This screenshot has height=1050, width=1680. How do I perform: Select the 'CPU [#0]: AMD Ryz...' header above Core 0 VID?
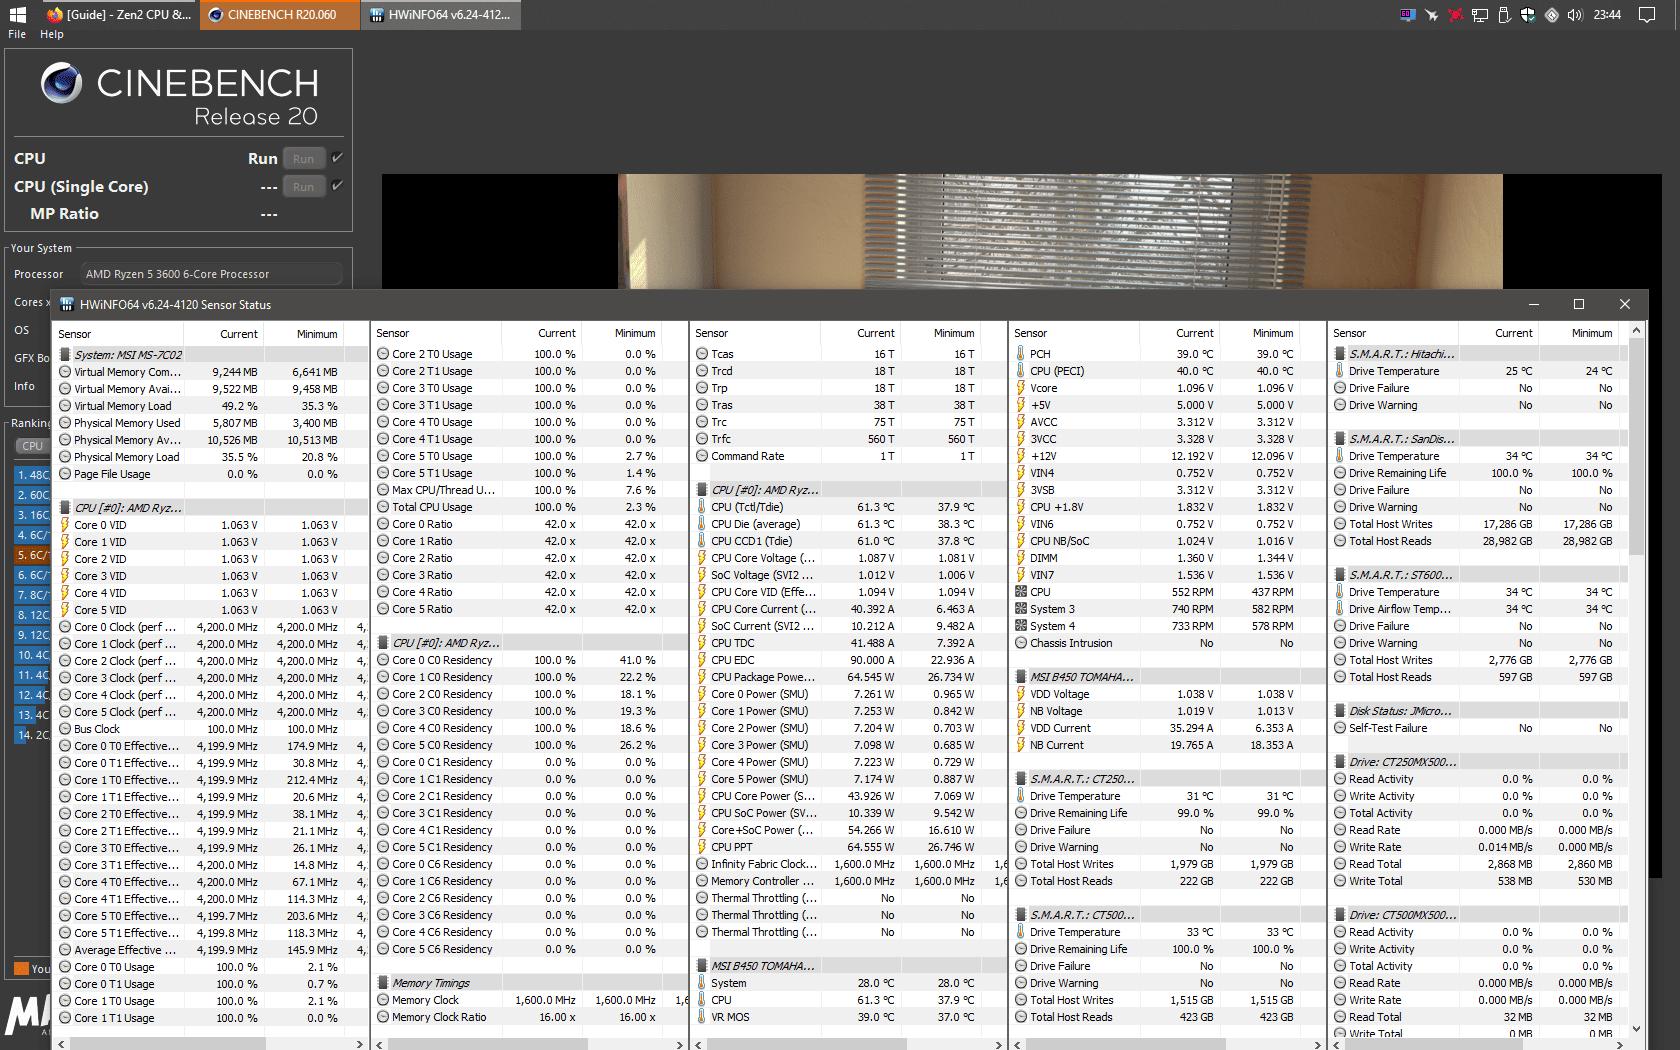click(212, 508)
